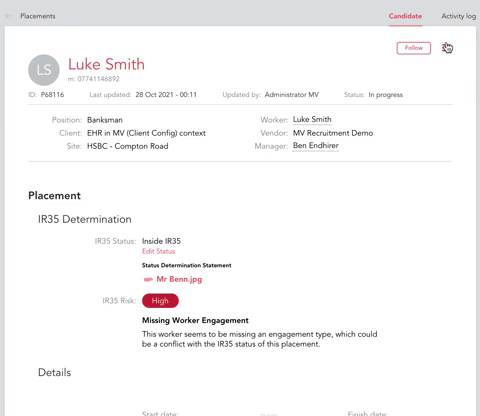Open the Mr Benn.jpg determination statement file
Image resolution: width=480 pixels, height=416 pixels.
click(179, 279)
